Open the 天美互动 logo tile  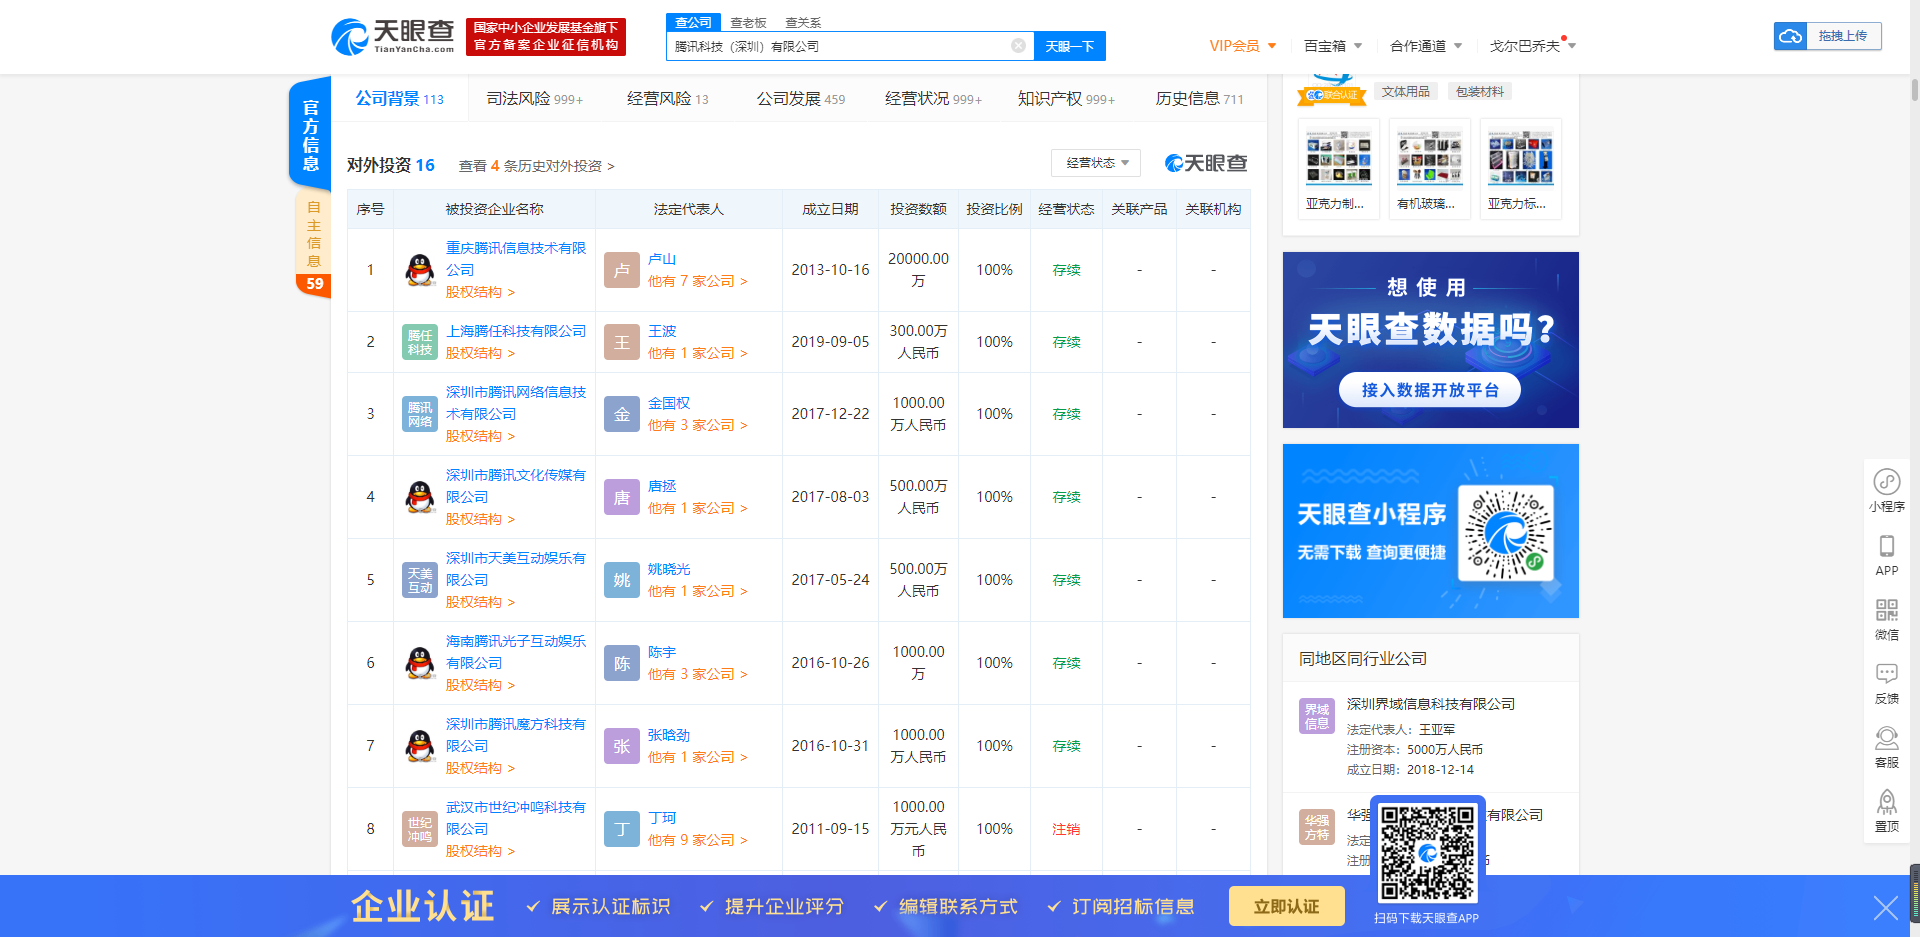click(x=420, y=580)
